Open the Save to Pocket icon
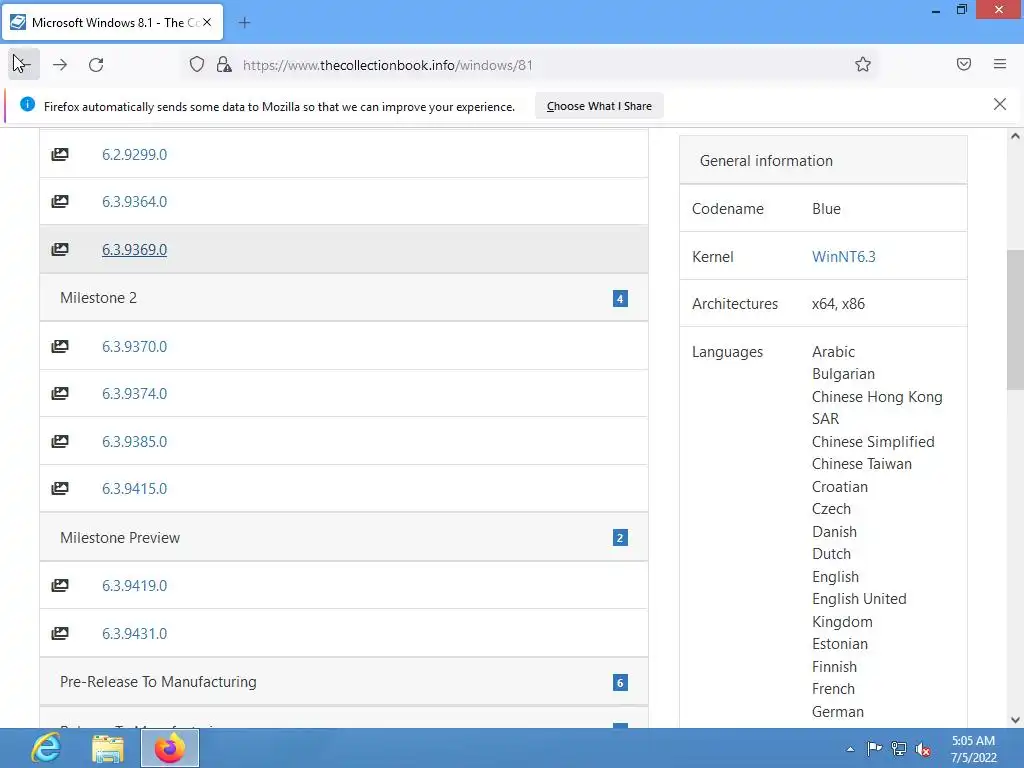 coord(963,64)
